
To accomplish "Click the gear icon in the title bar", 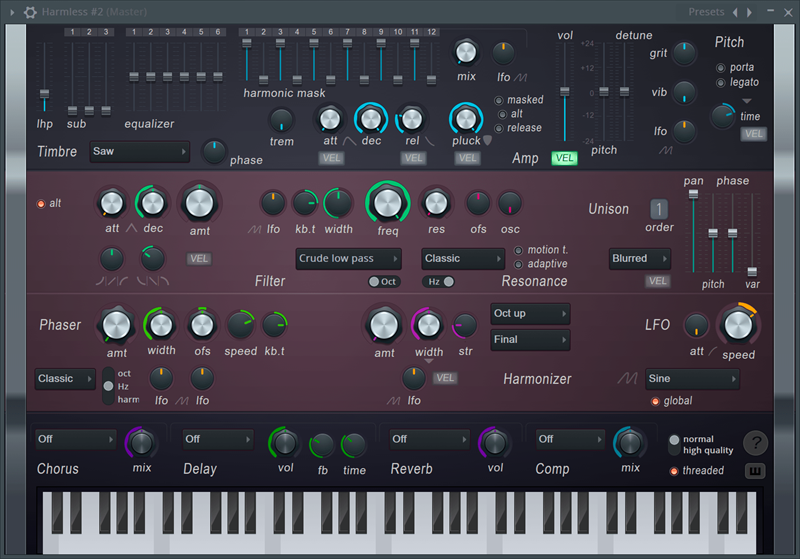I will 30,12.
